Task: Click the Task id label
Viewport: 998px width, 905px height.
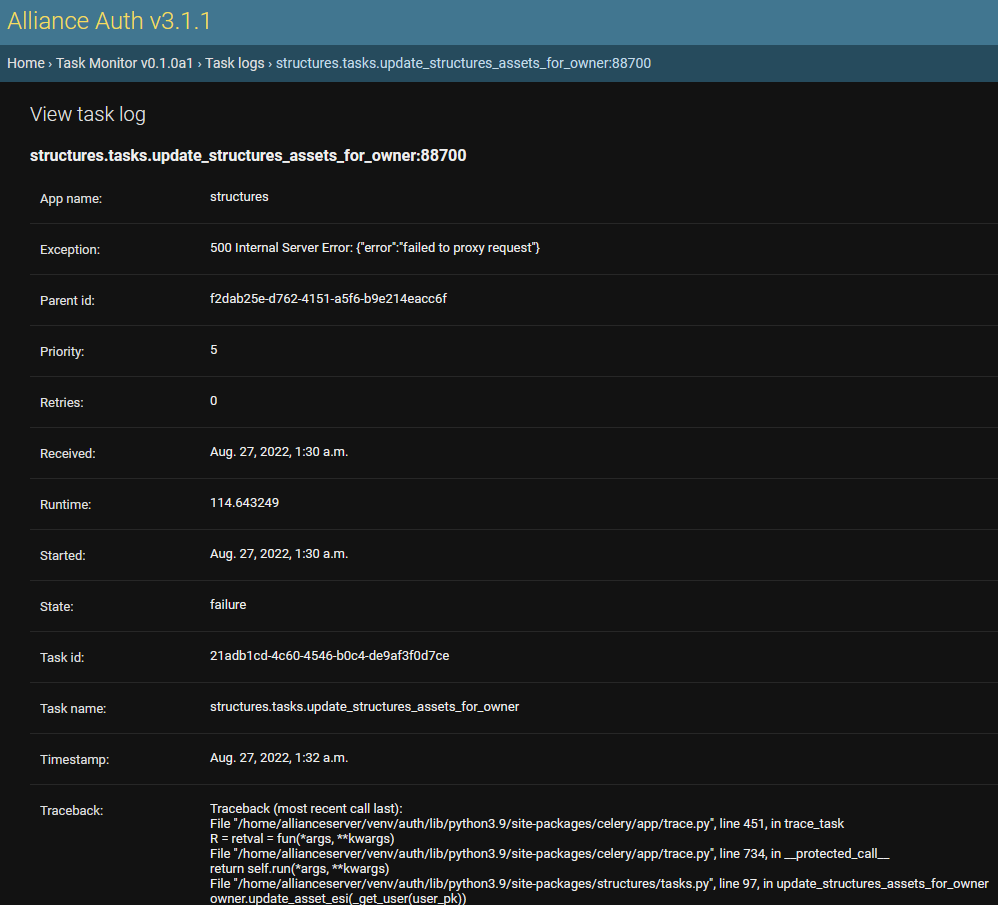Action: (x=62, y=657)
